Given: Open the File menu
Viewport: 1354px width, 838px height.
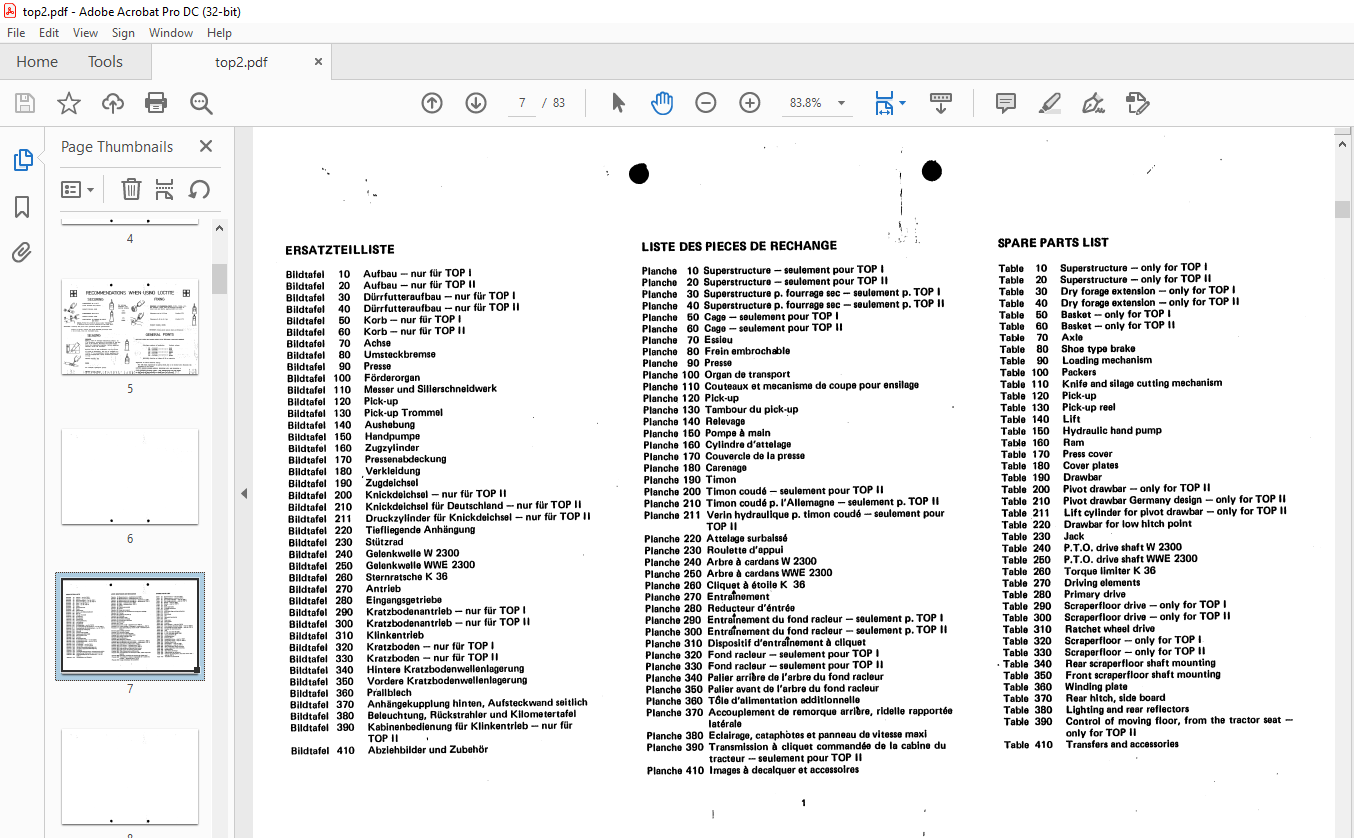Looking at the screenshot, I should tap(16, 33).
